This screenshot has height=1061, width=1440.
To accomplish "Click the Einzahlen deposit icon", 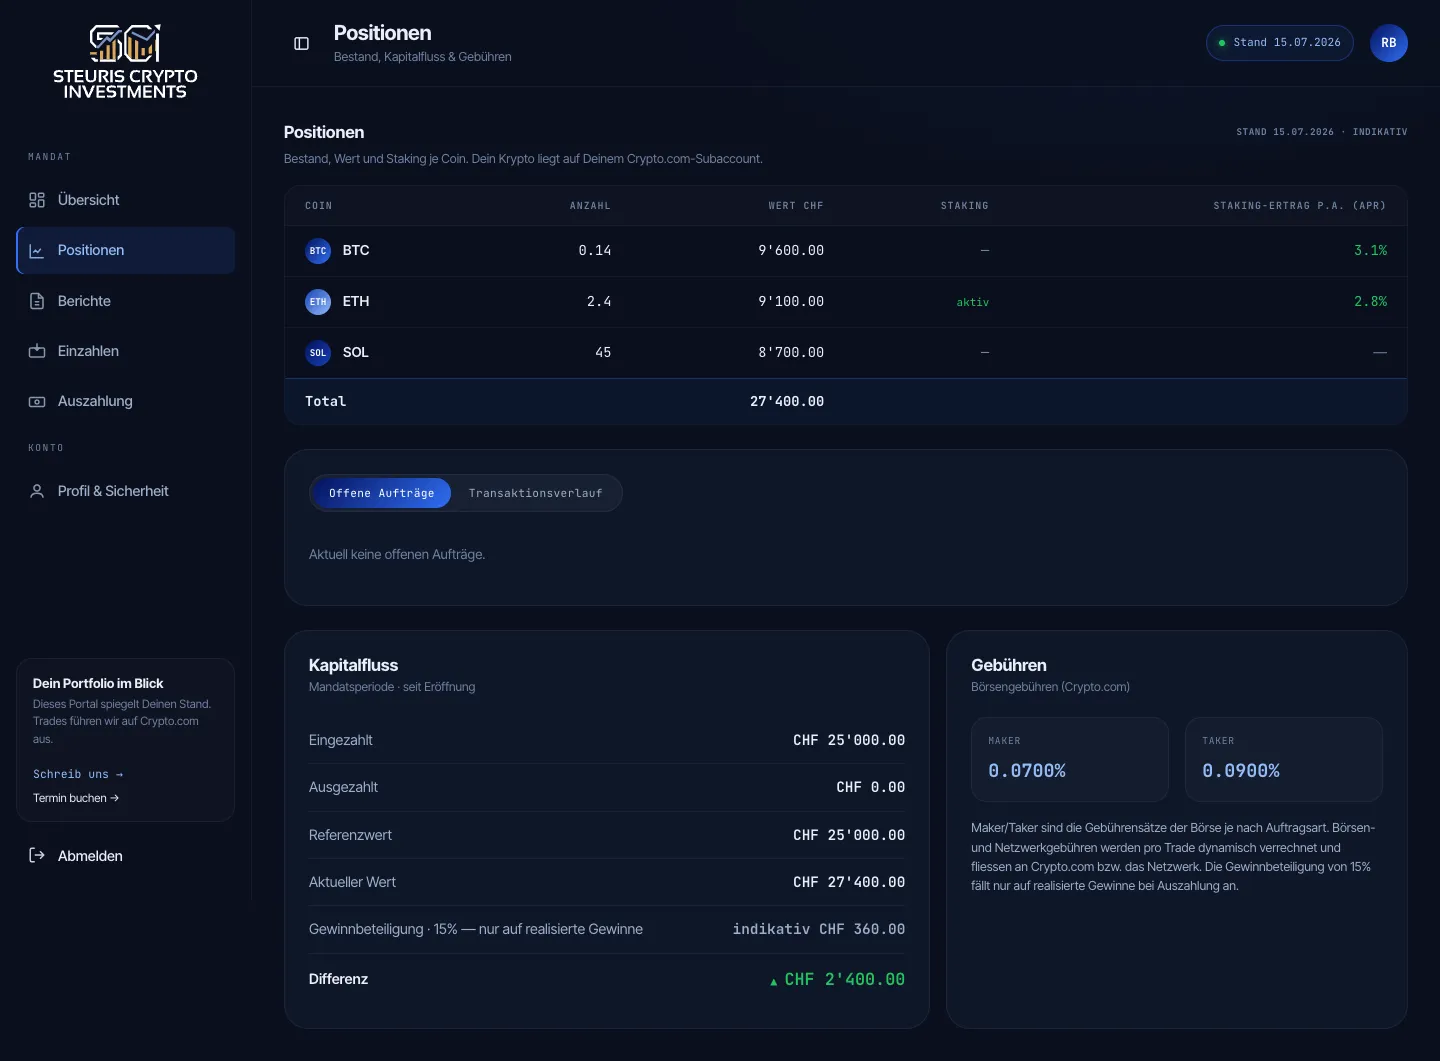I will [37, 351].
